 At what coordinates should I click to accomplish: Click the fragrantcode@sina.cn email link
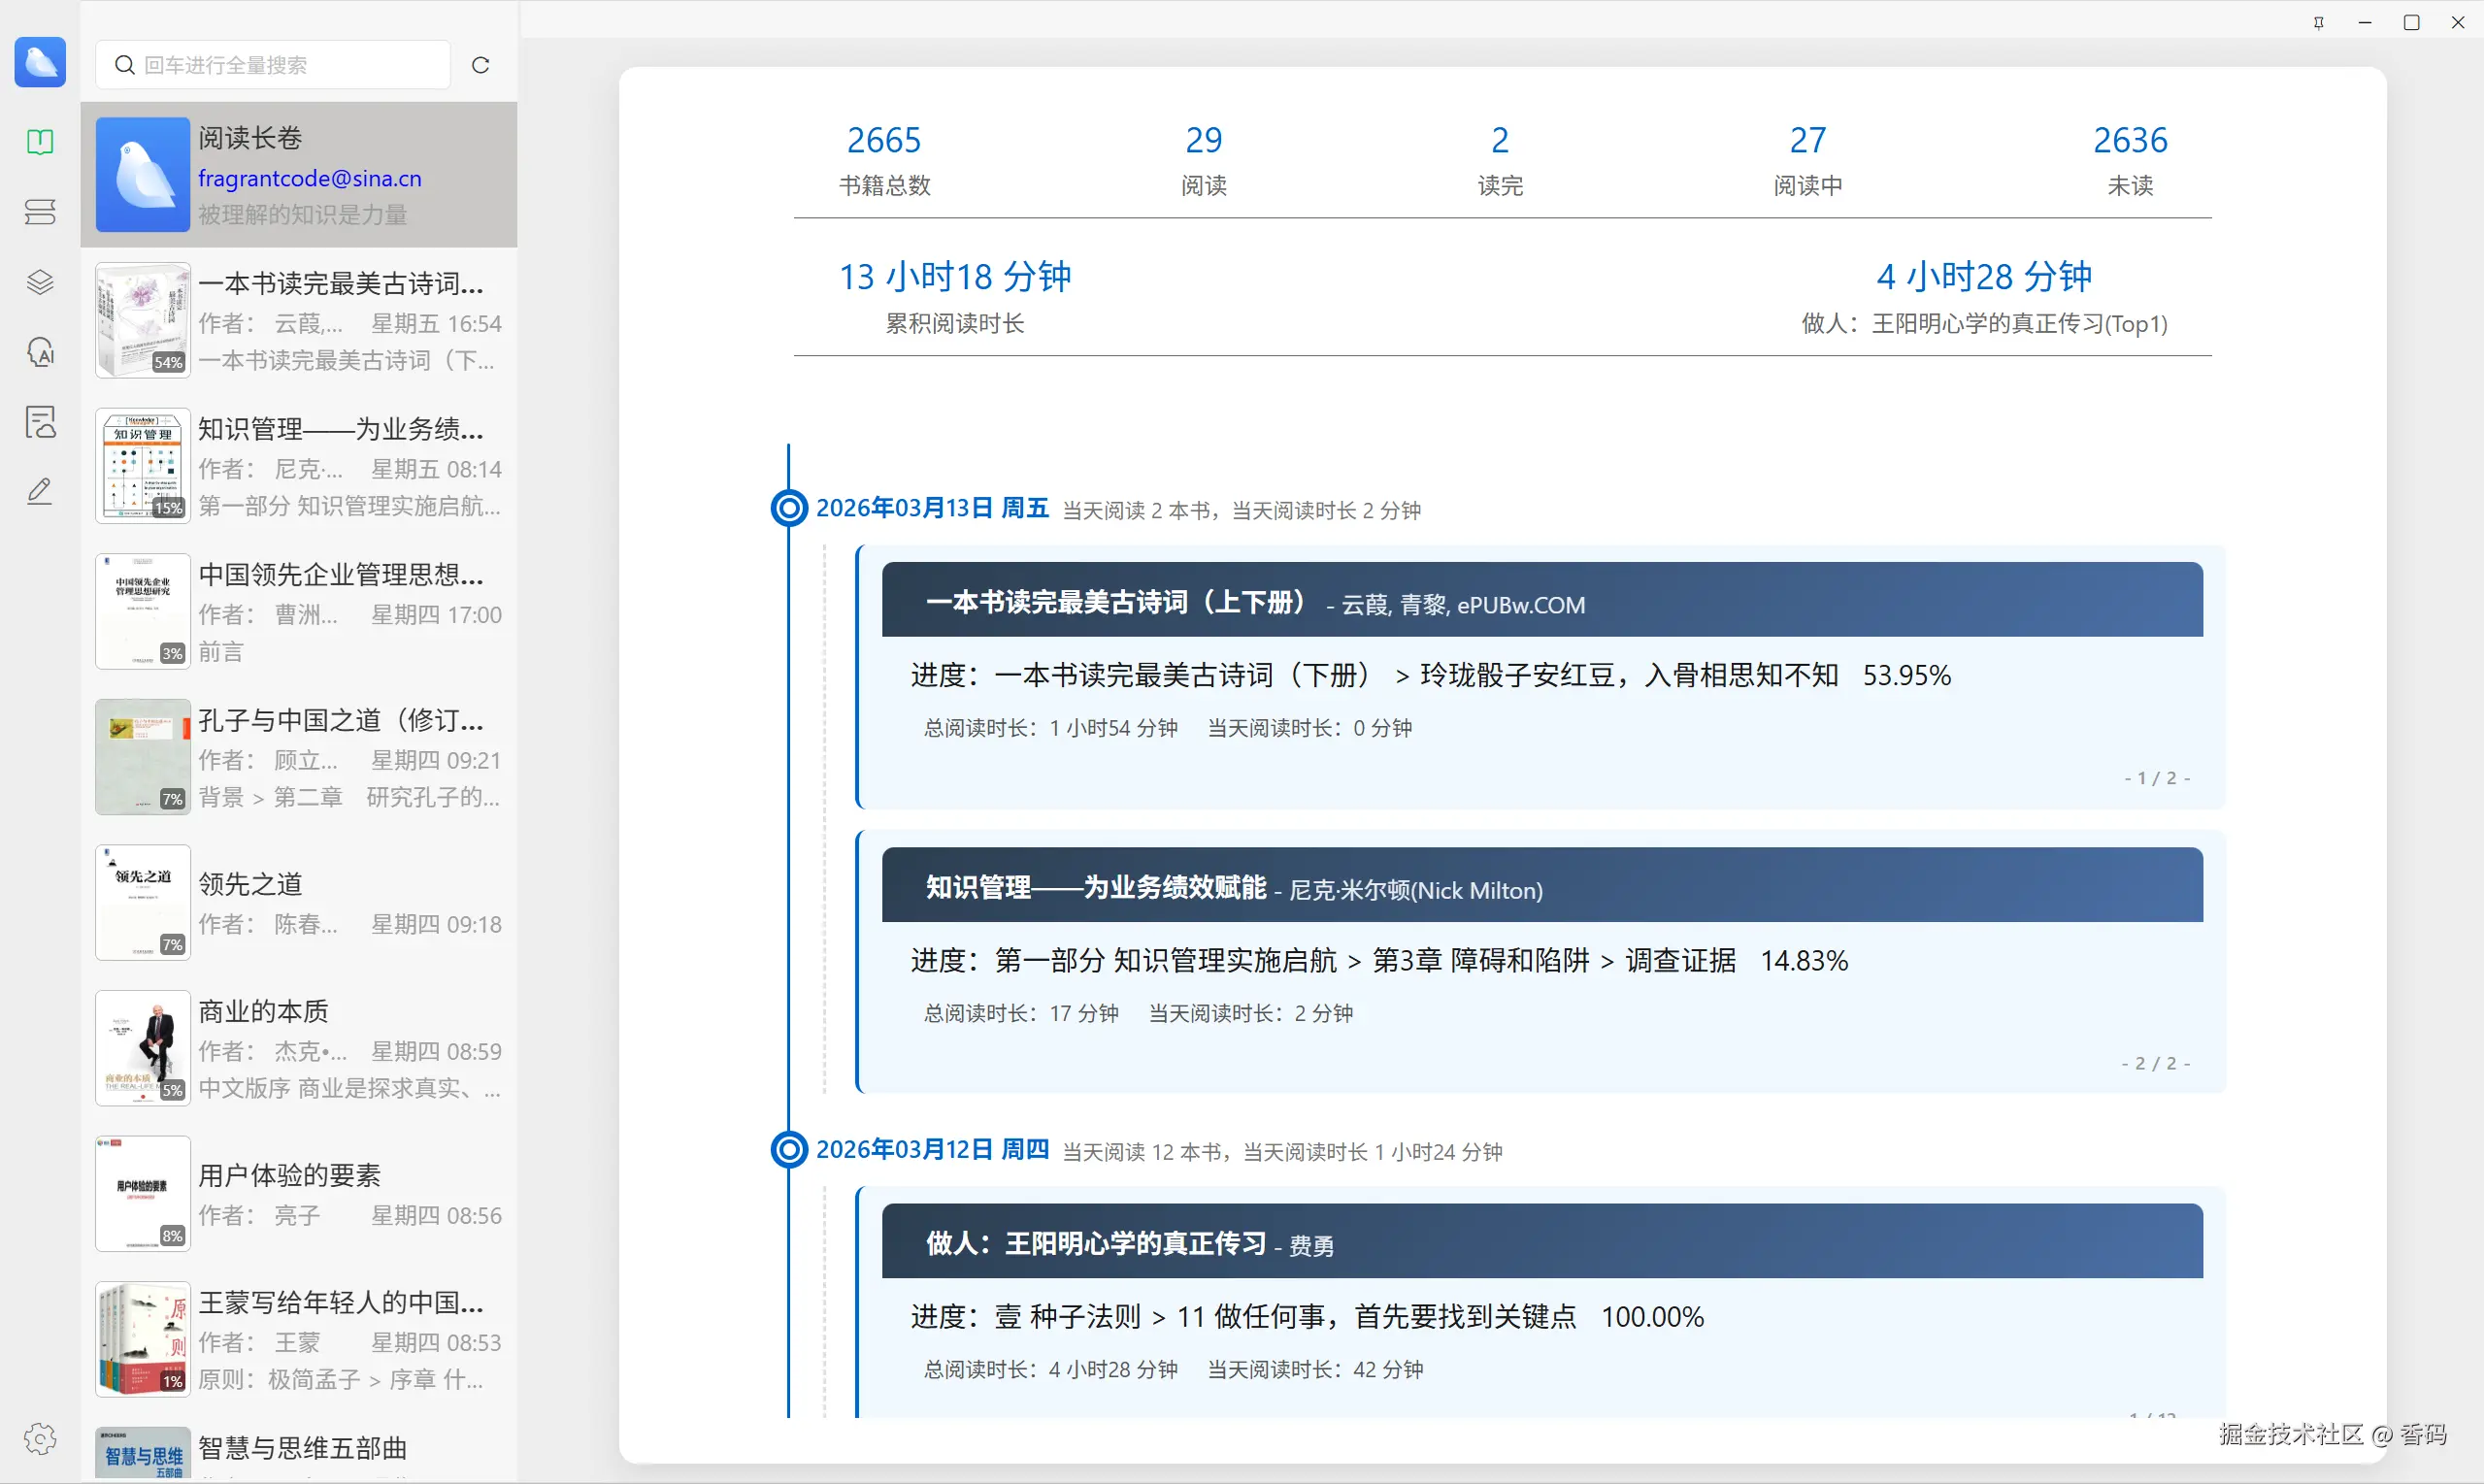(310, 178)
